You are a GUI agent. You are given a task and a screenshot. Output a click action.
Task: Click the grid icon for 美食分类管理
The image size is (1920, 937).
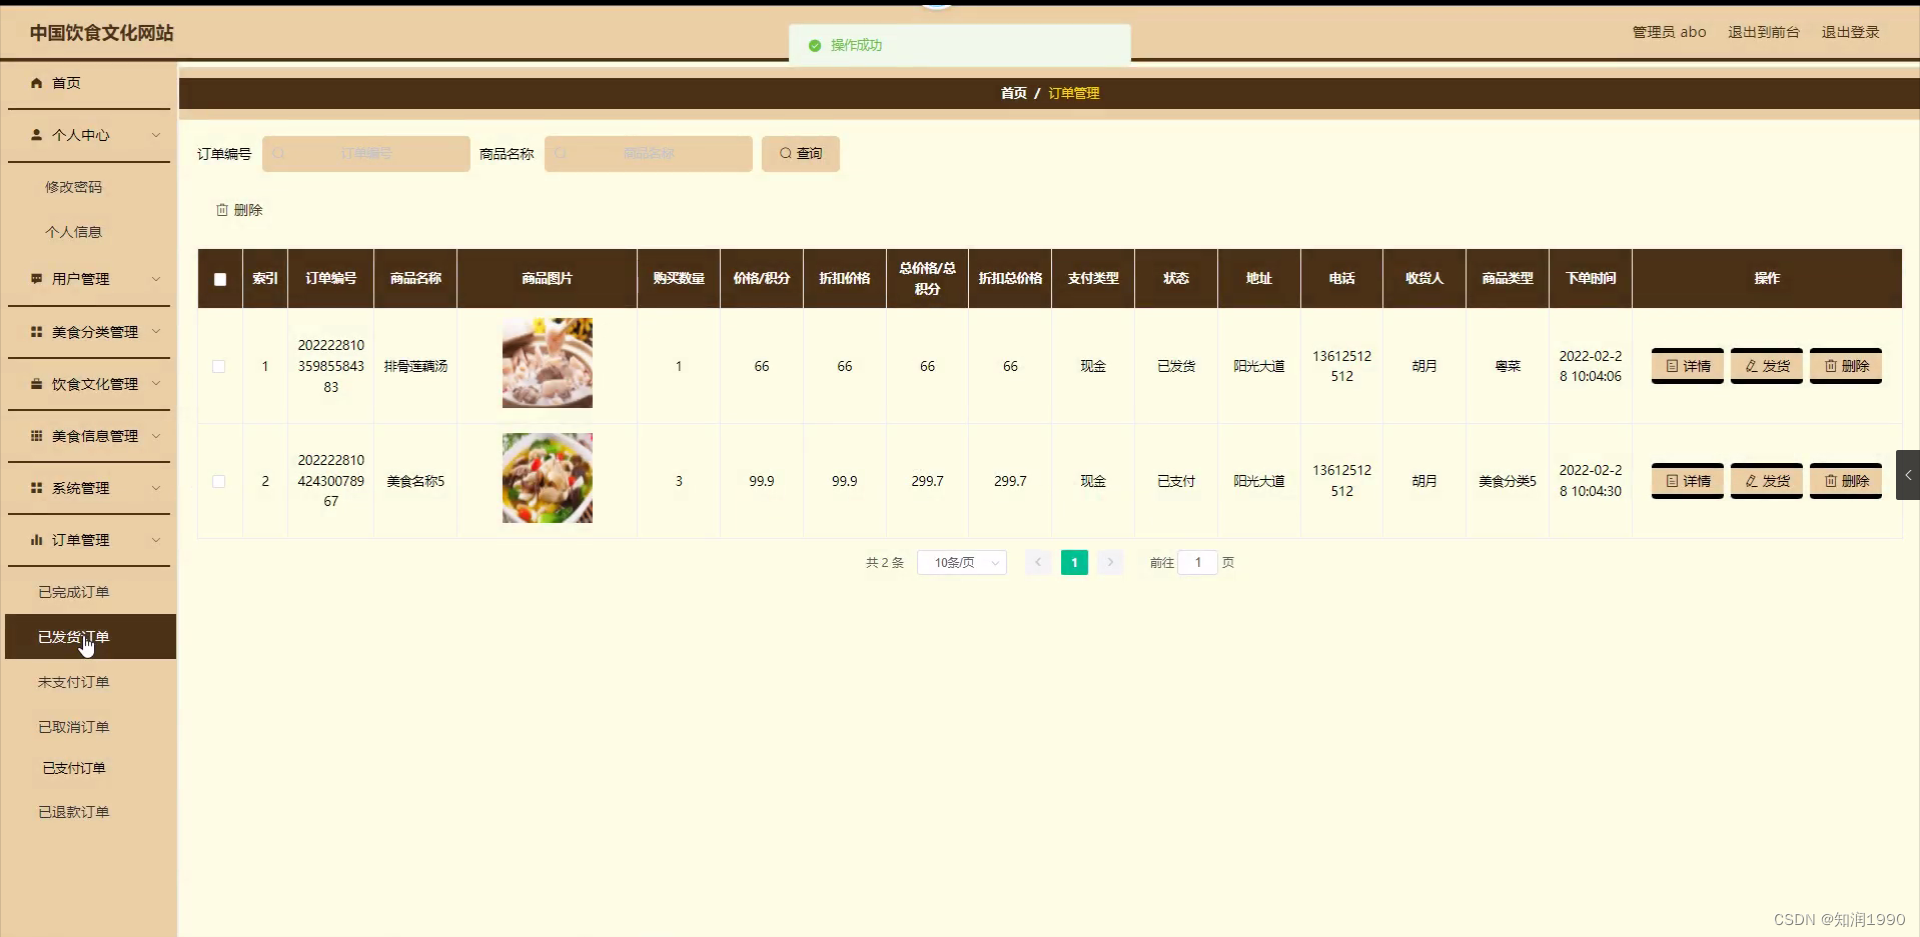point(35,331)
